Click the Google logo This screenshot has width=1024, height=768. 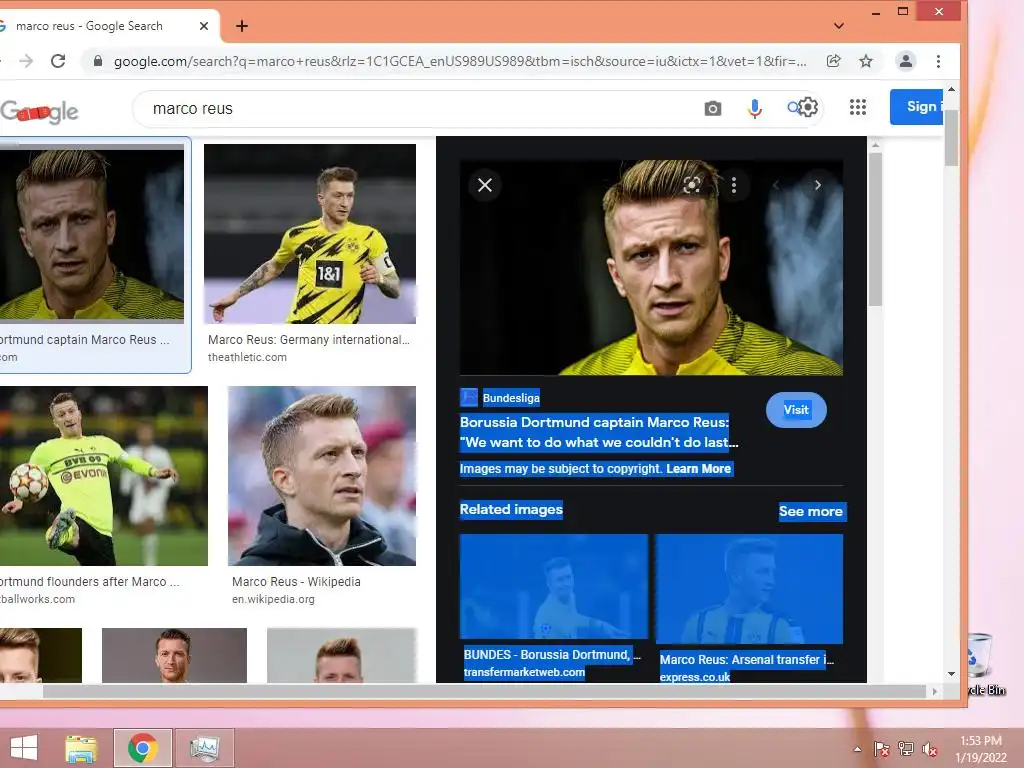(x=39, y=112)
